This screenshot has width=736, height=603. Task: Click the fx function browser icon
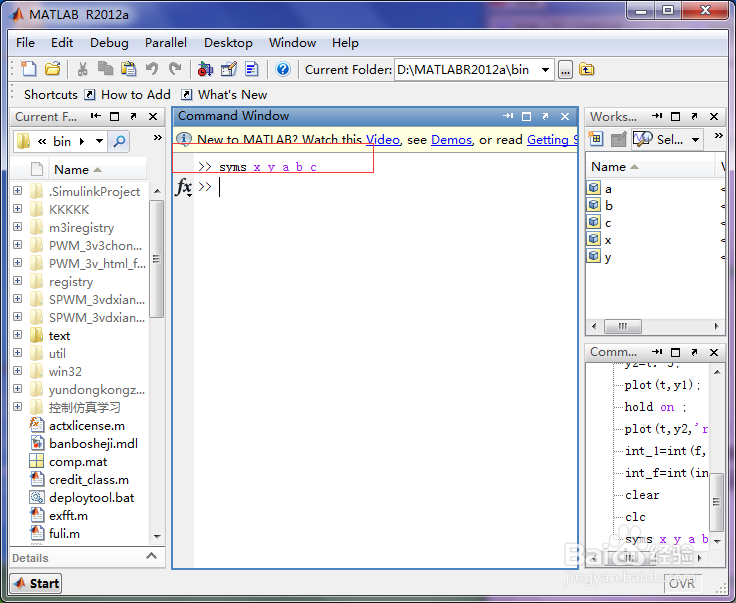(x=184, y=187)
